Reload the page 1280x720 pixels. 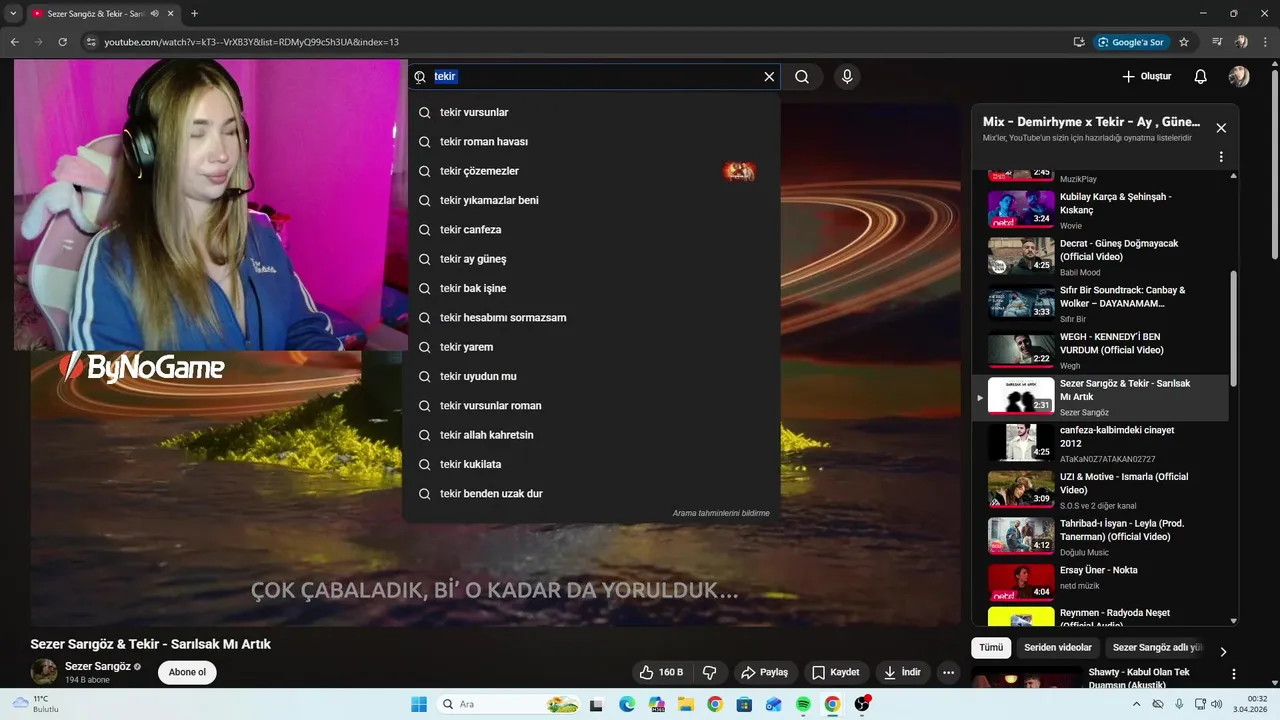coord(62,42)
